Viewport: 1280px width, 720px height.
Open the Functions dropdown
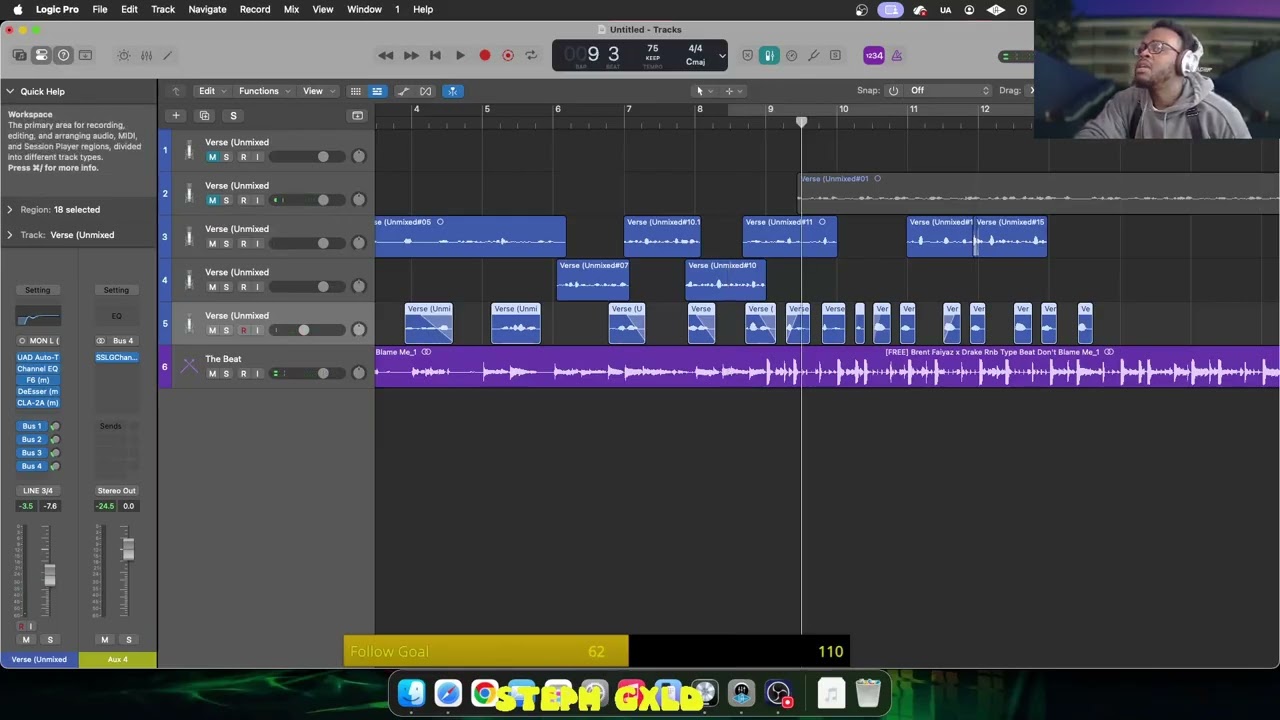264,91
